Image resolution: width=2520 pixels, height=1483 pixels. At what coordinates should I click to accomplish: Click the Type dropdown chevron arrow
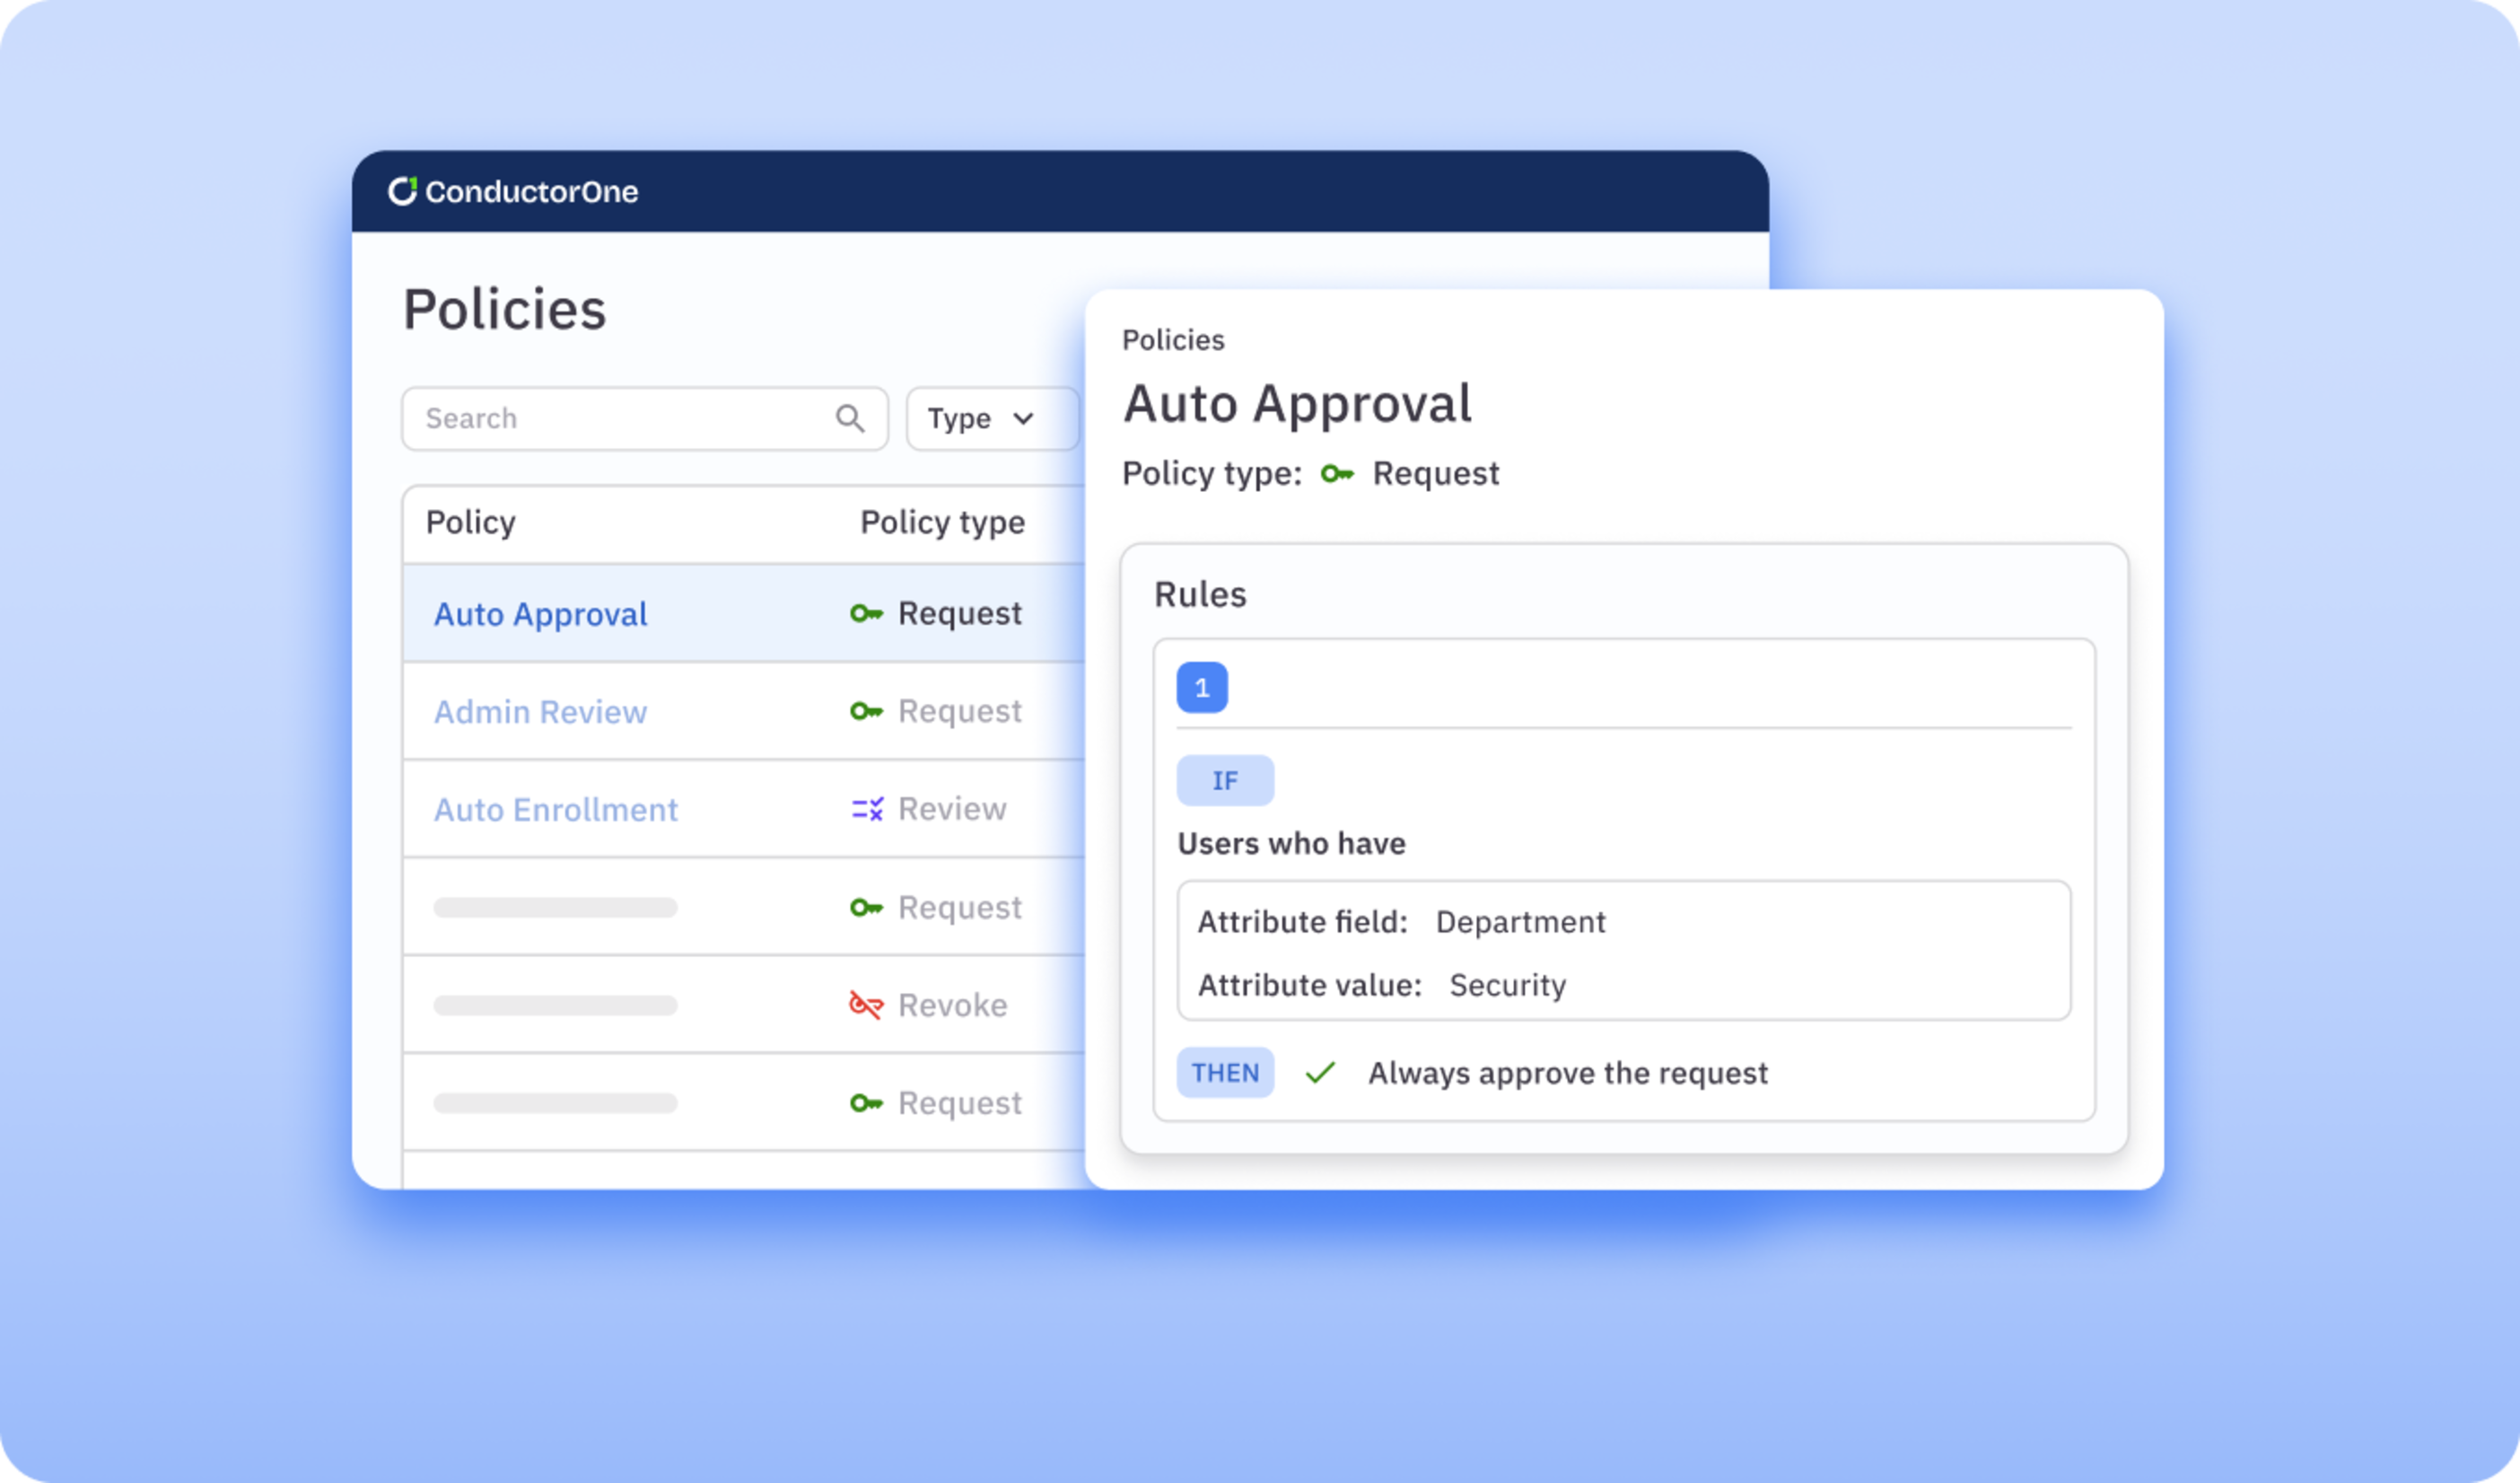[1023, 418]
